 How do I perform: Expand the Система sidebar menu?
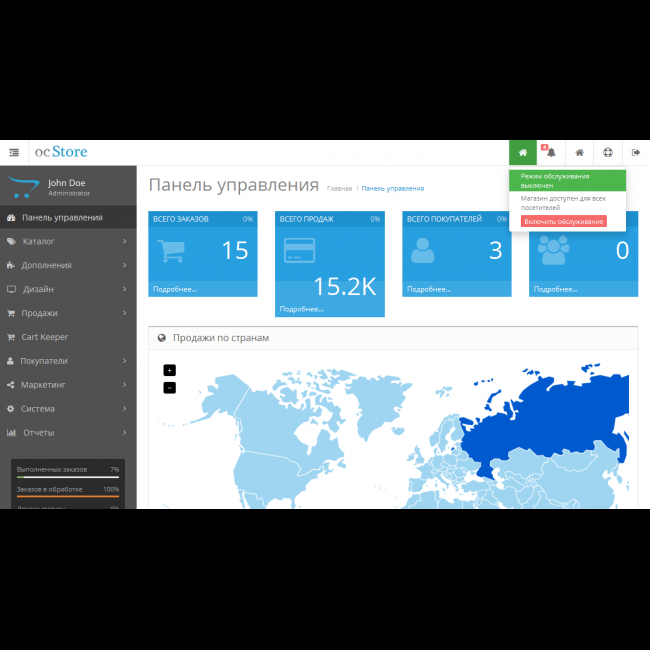[x=67, y=409]
